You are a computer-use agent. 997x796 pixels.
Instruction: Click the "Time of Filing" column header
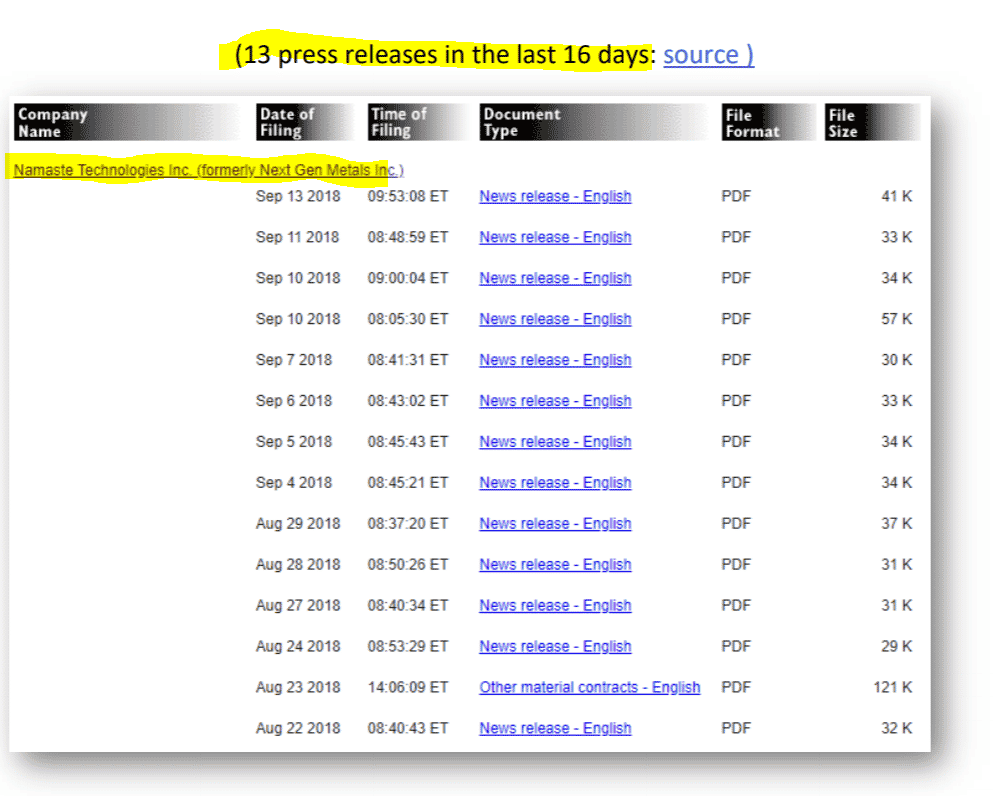click(418, 122)
